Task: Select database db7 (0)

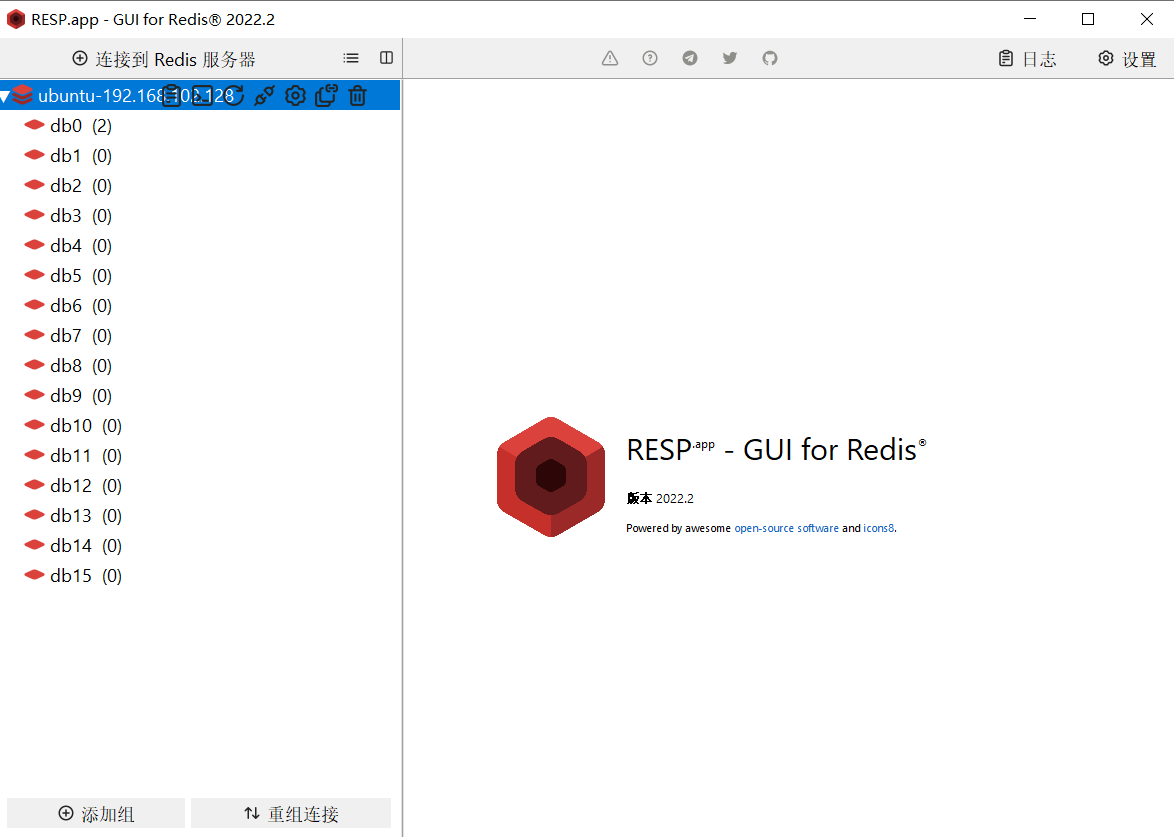Action: 200,335
